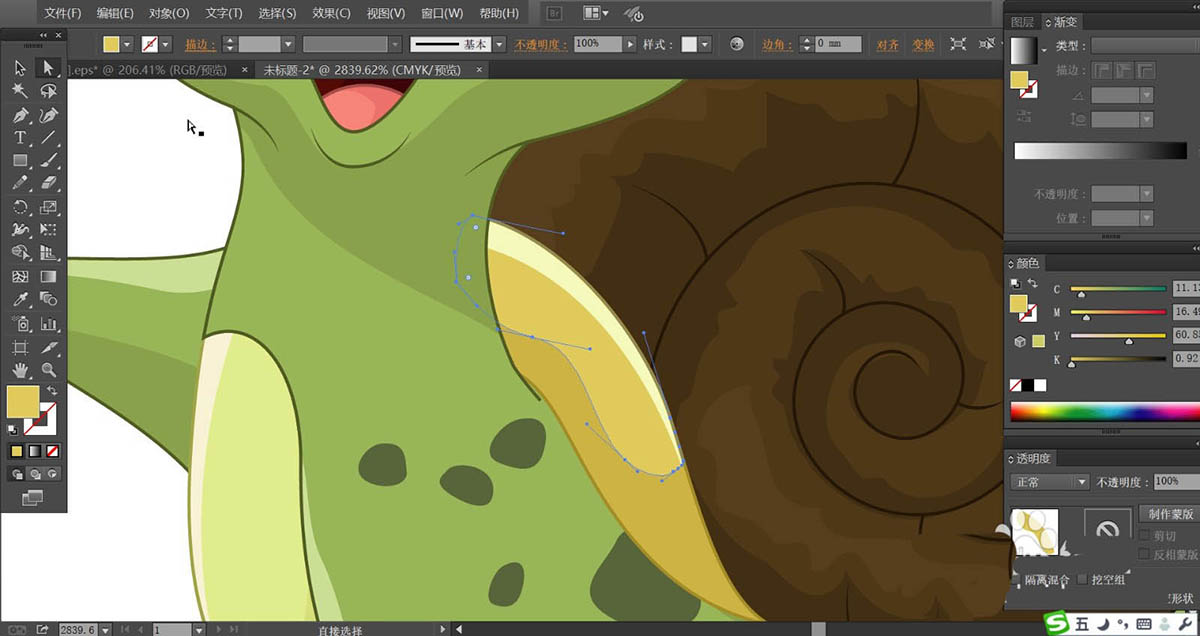Pick the Symbol Sprayer tool
Viewport: 1200px width, 636px height.
coord(20,323)
